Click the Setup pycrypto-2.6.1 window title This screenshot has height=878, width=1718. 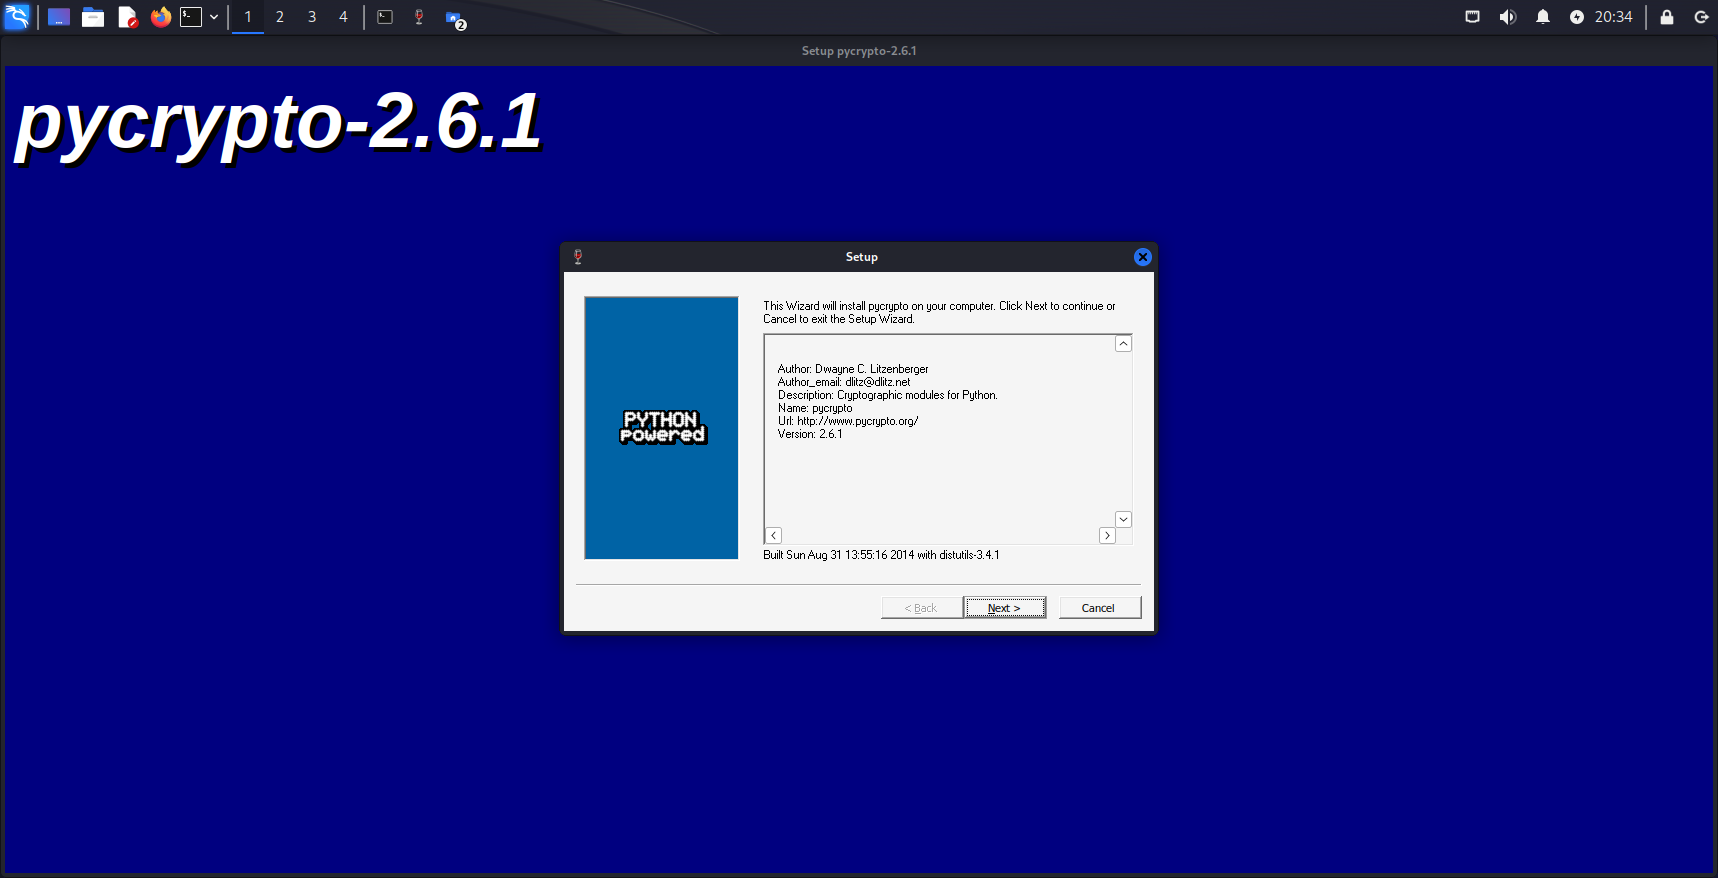[859, 51]
